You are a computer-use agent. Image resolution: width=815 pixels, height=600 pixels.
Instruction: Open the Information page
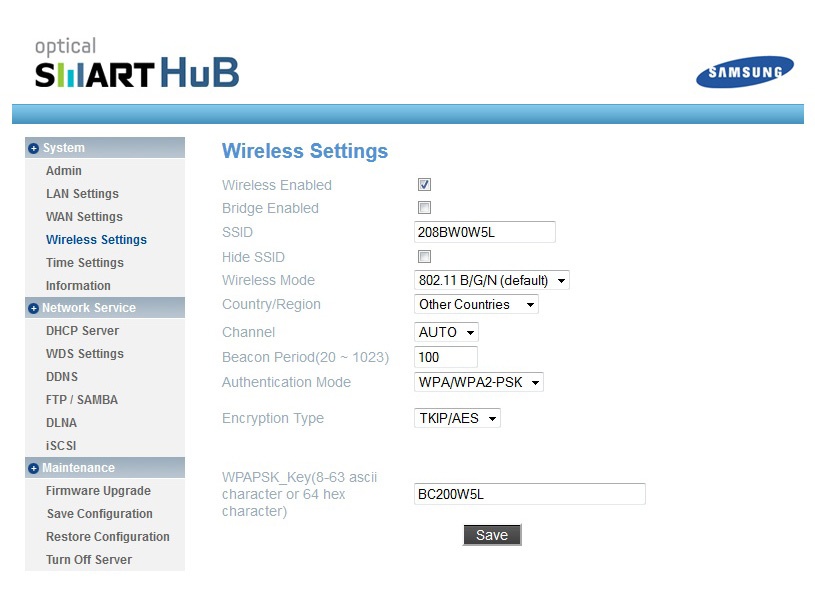pyautogui.click(x=78, y=285)
